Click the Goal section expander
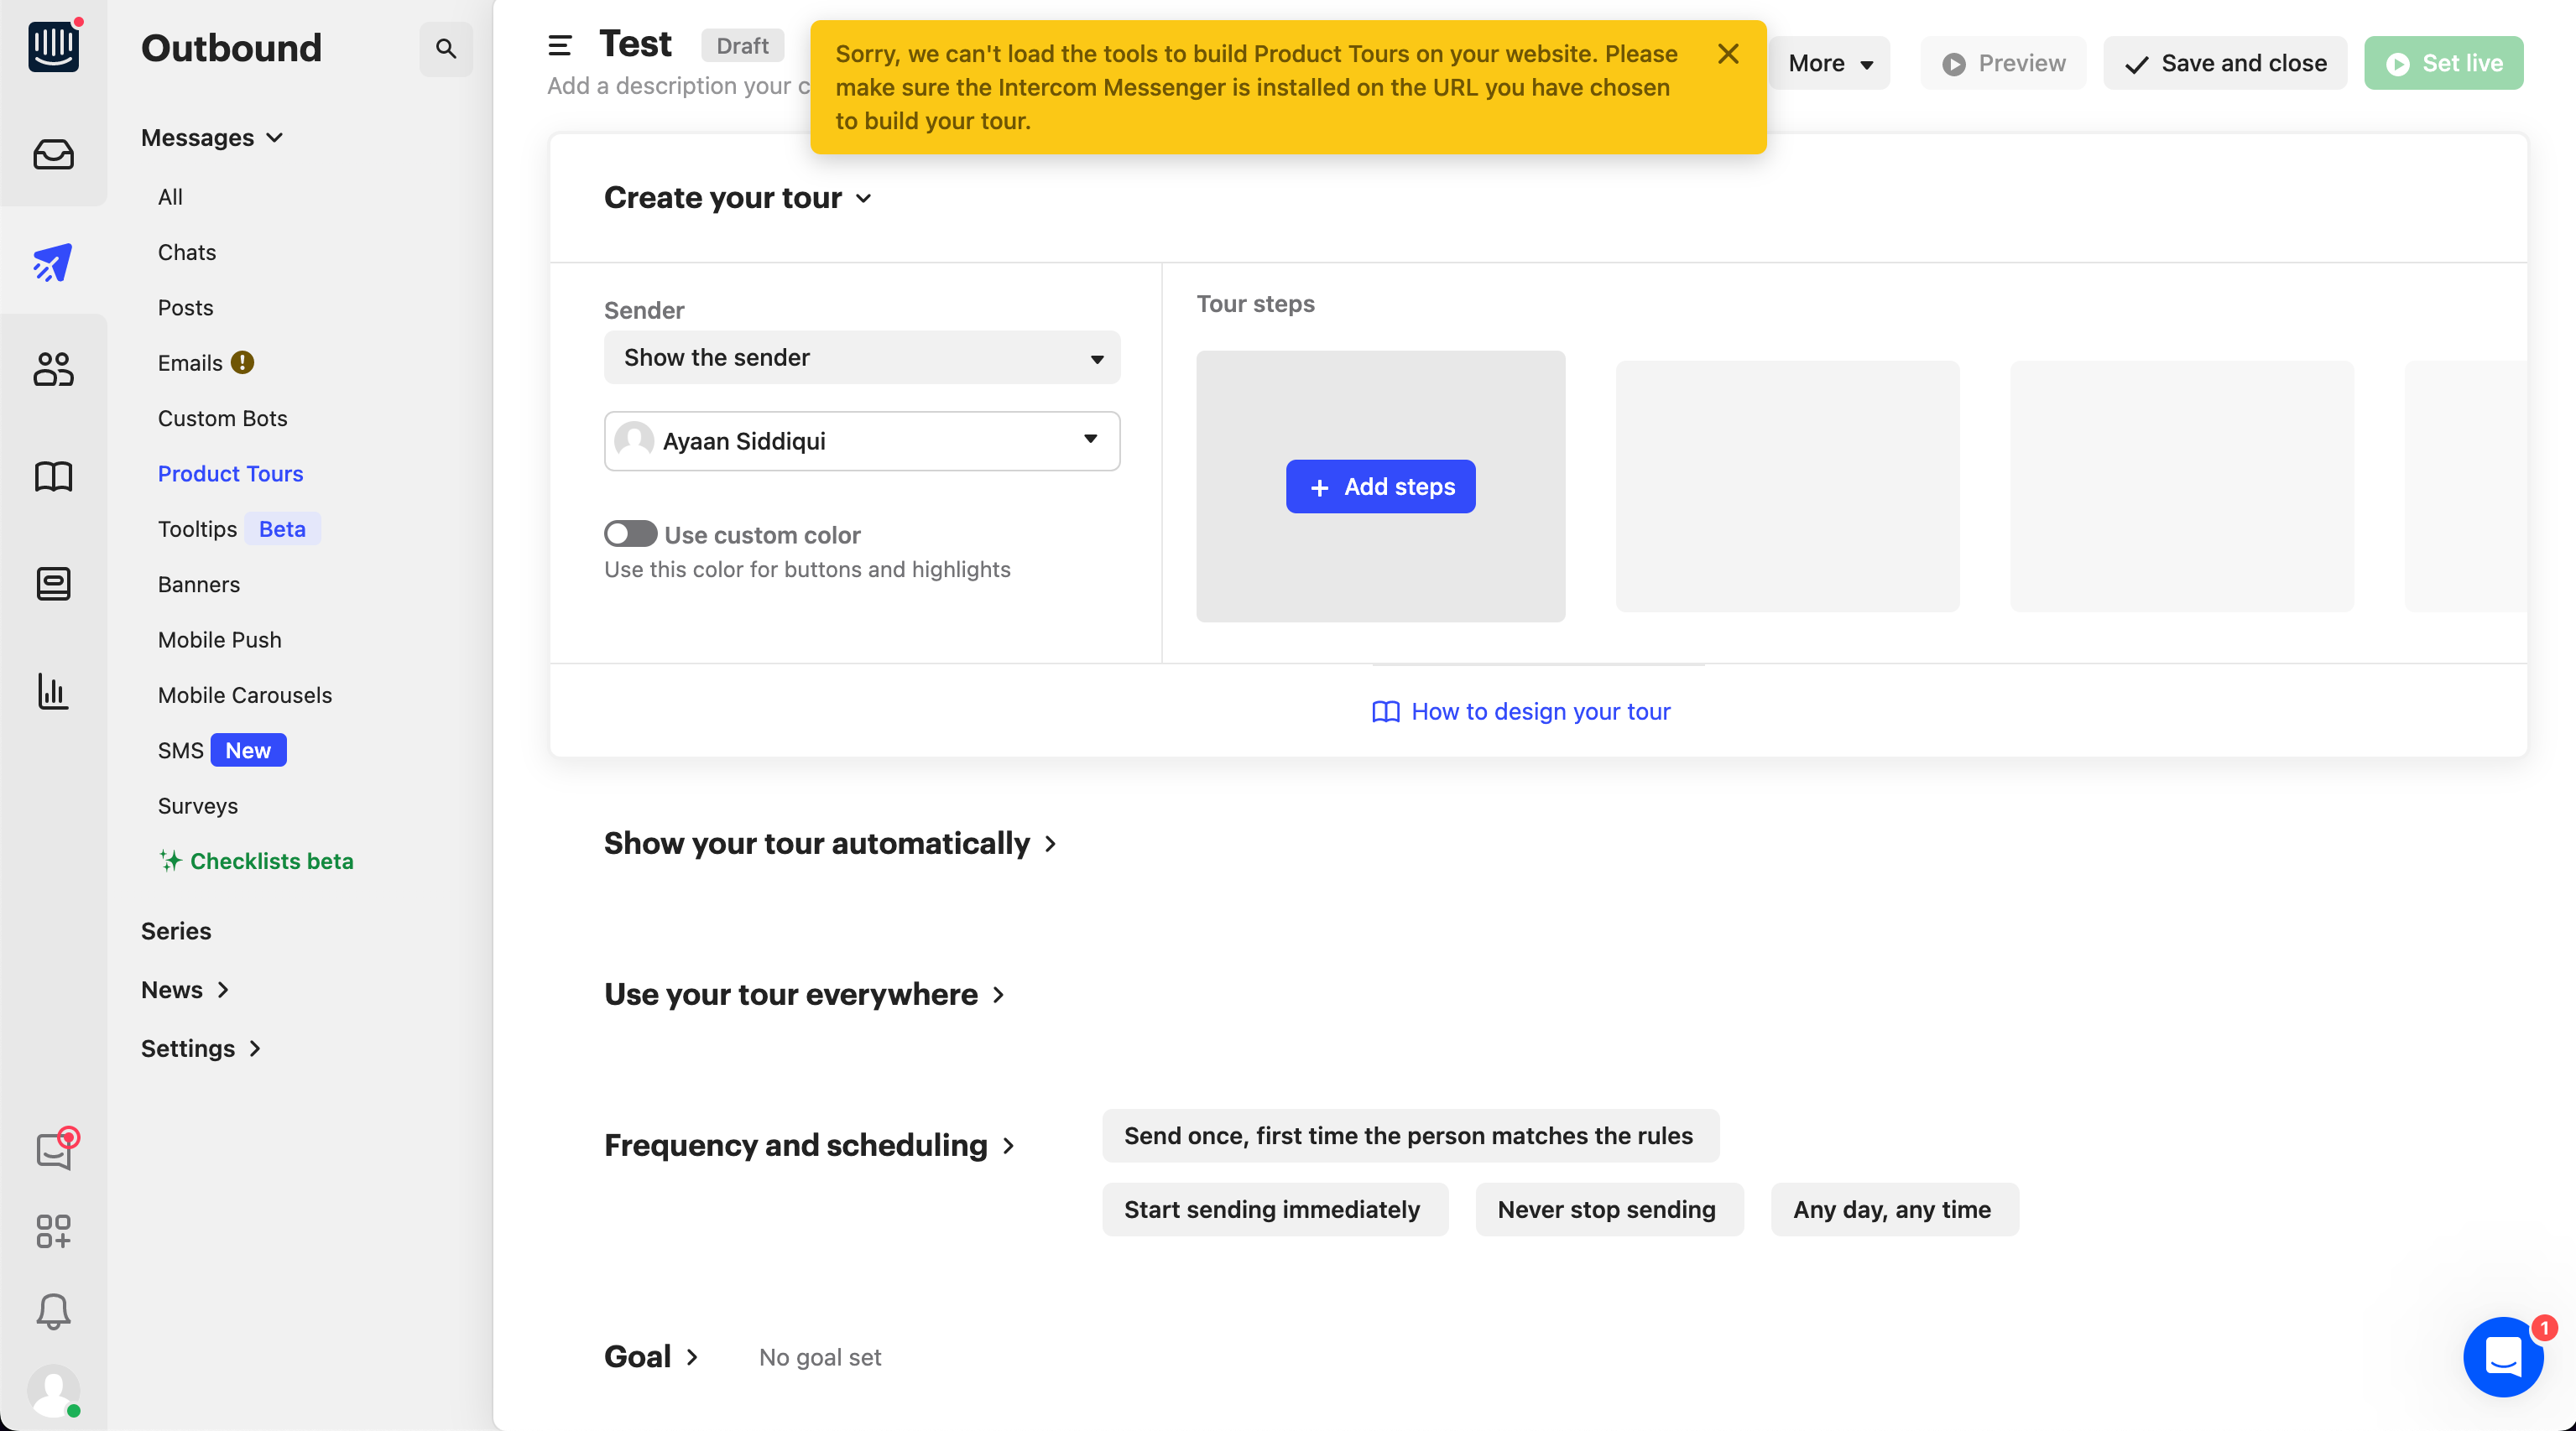 pos(691,1357)
